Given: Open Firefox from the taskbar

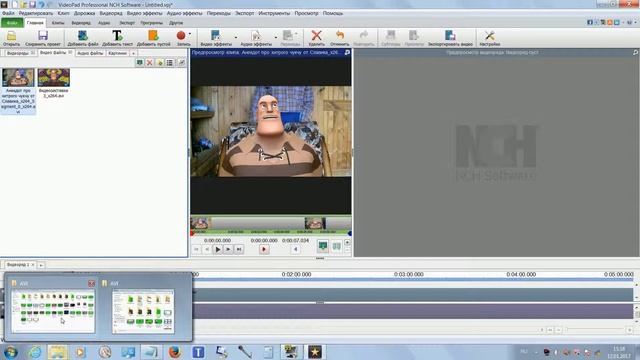Looking at the screenshot, I should (175, 351).
